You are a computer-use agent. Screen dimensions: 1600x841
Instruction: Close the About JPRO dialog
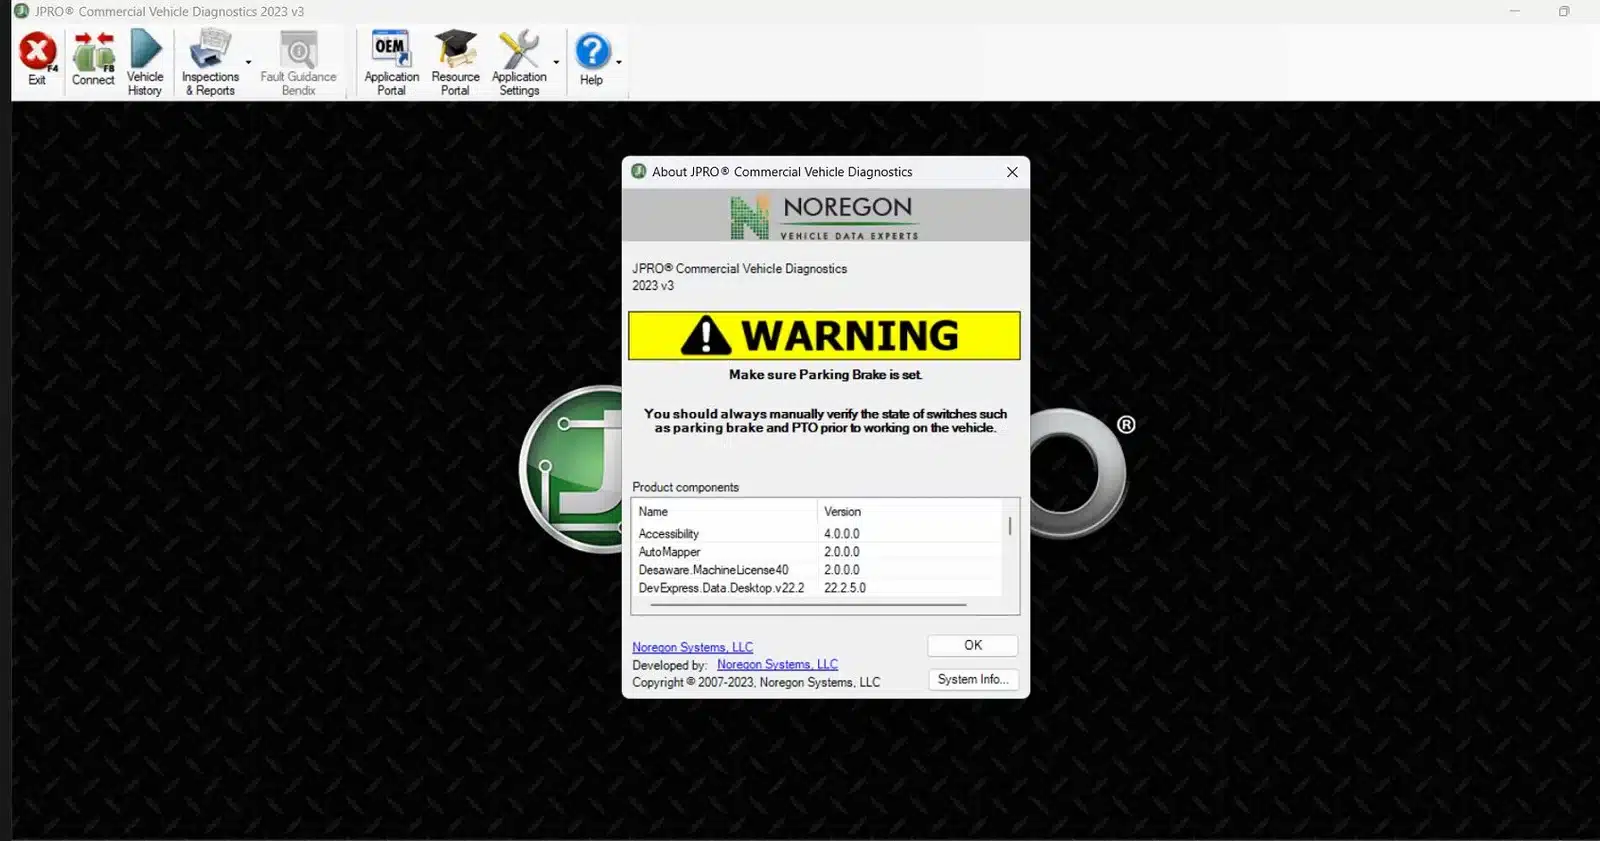1012,172
